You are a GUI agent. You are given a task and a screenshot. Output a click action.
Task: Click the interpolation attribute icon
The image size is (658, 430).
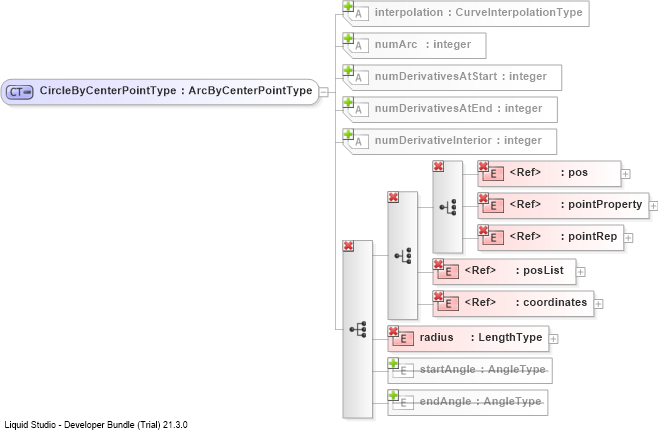pos(358,14)
